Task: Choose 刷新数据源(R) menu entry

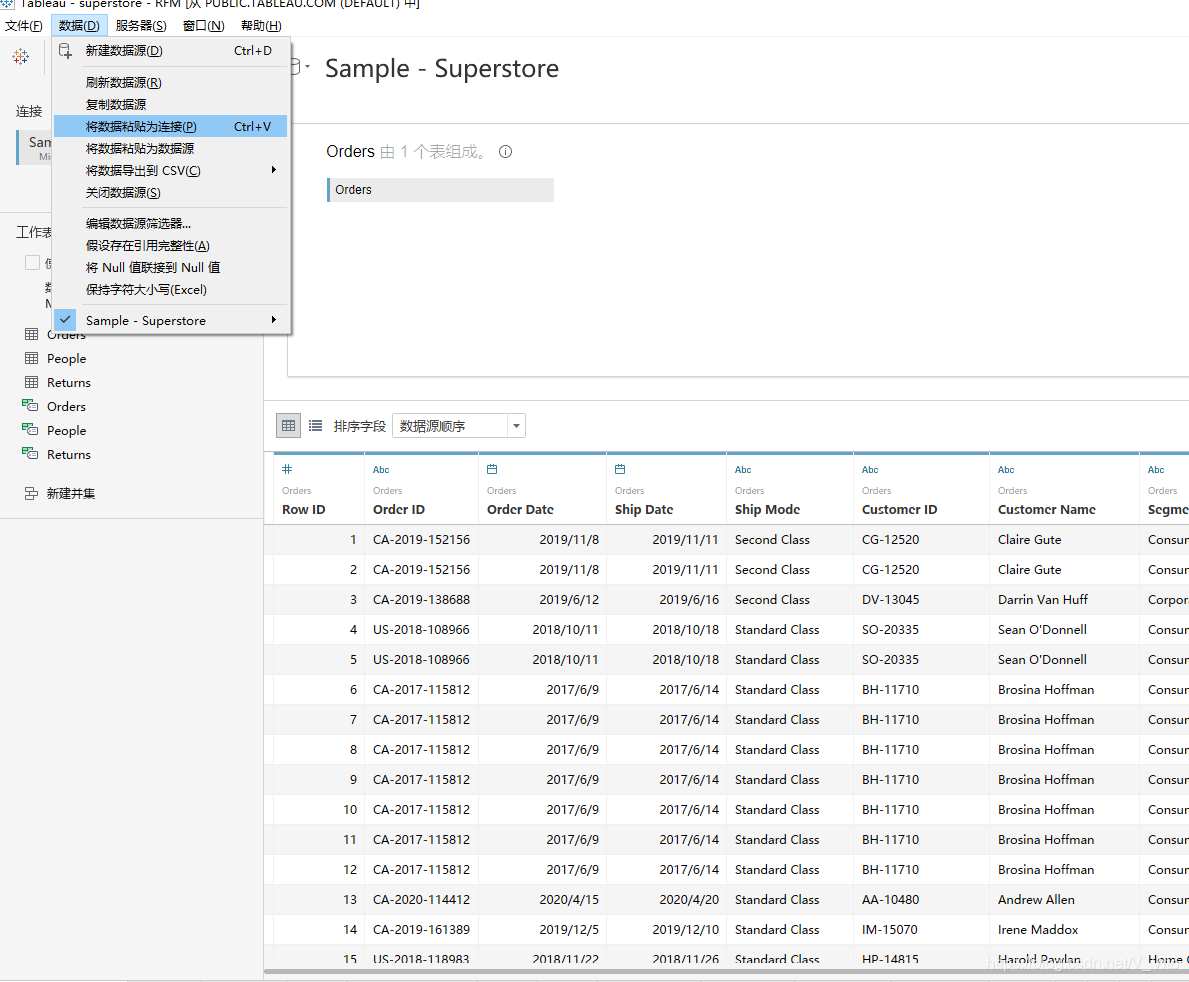Action: pyautogui.click(x=171, y=83)
